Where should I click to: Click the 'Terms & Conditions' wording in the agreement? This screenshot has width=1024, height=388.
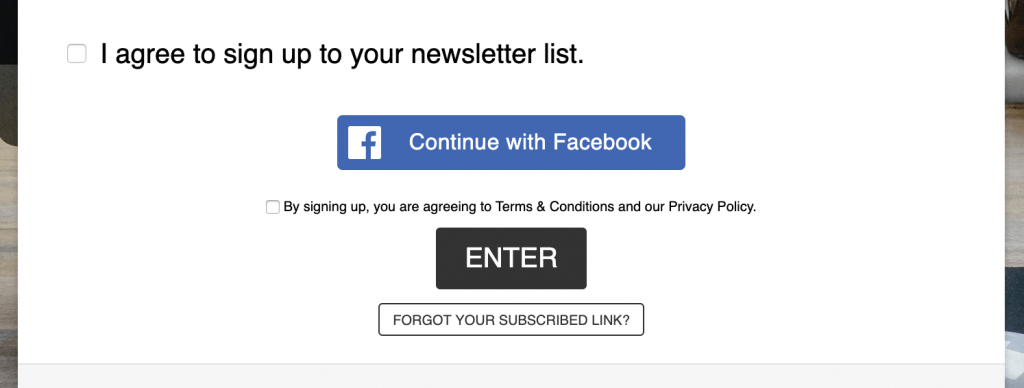point(555,207)
